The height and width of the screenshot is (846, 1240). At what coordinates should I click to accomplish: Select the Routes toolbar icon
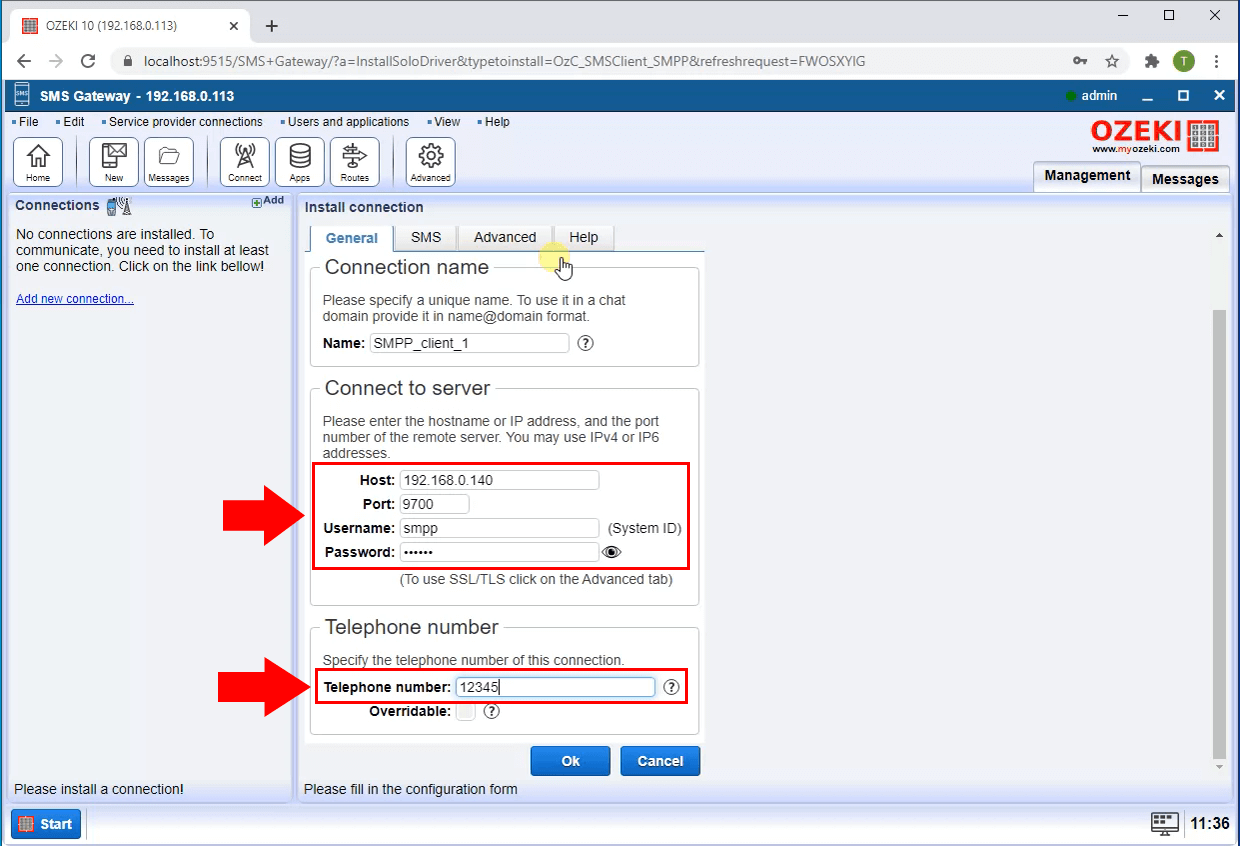coord(355,160)
